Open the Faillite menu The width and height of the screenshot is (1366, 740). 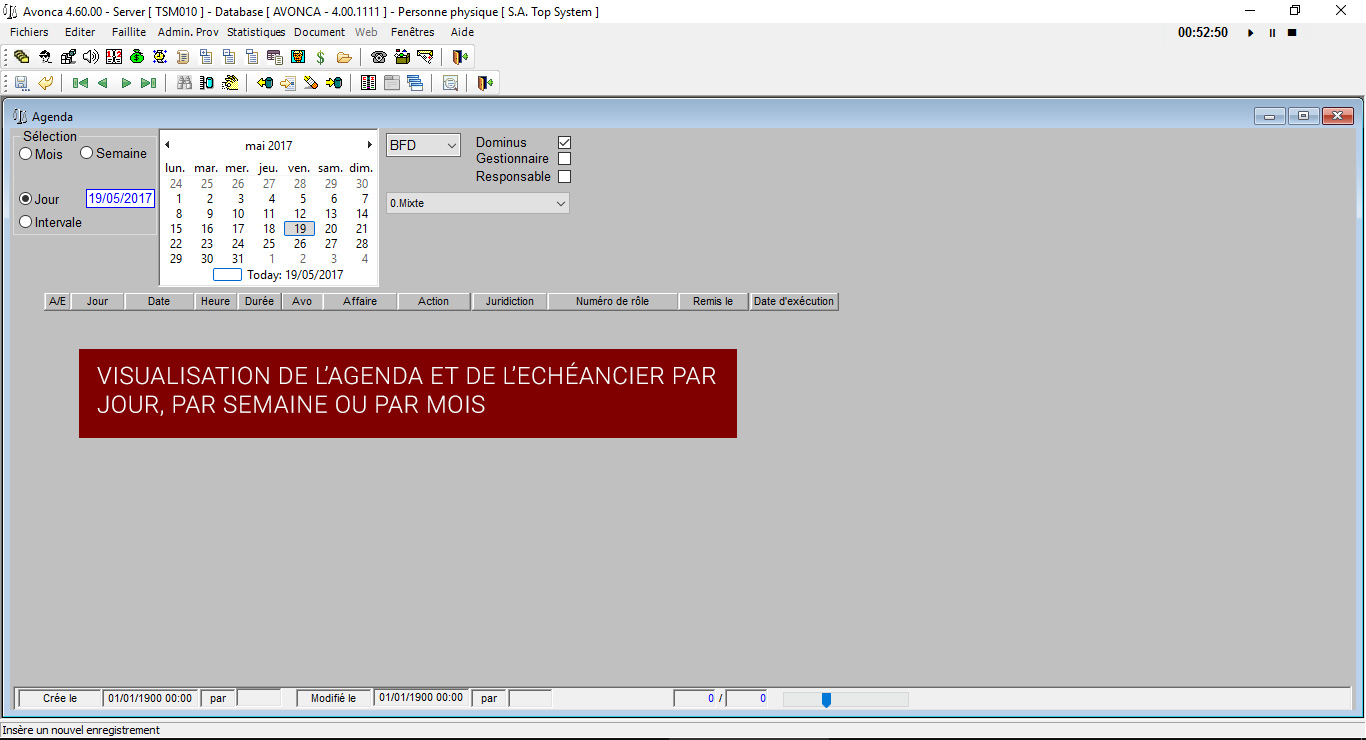[129, 32]
